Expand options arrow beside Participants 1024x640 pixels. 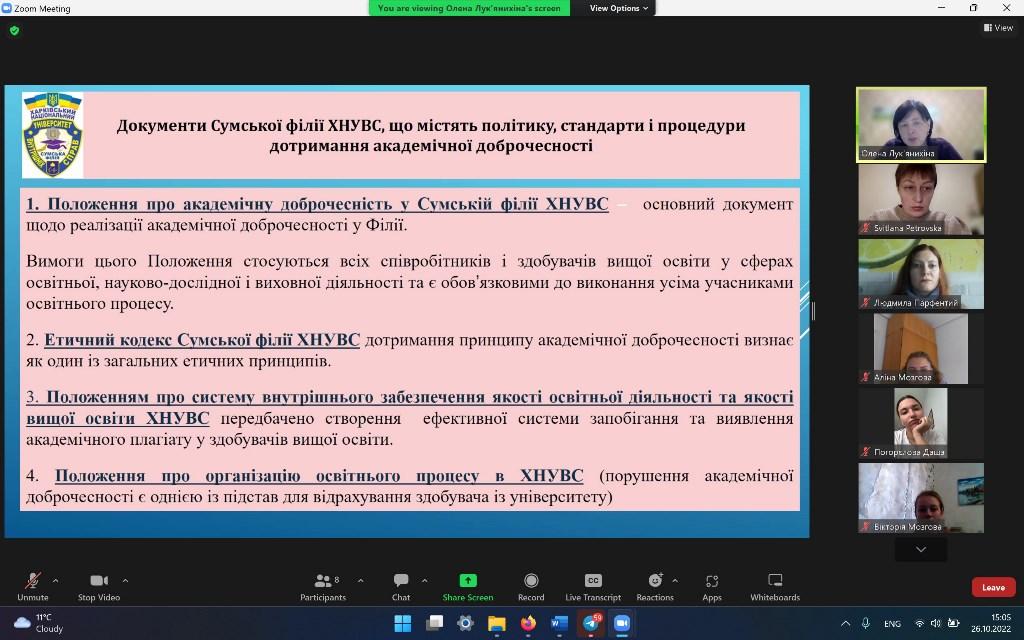[x=360, y=580]
